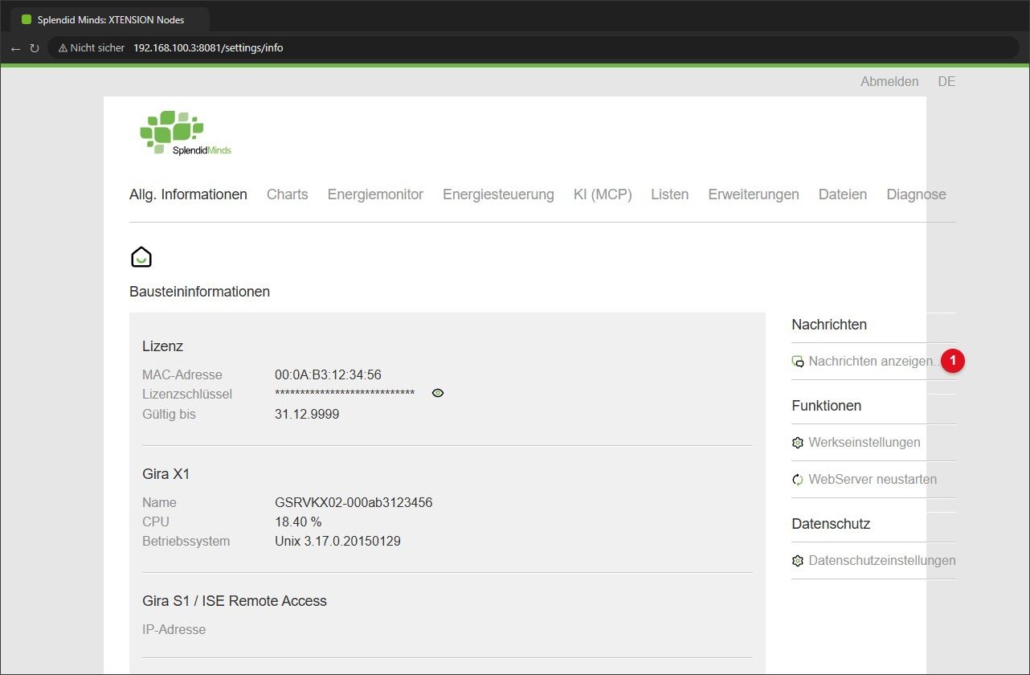Click the 'CPU' label
Screen dimensions: 1030x675
pyautogui.click(x=155, y=522)
